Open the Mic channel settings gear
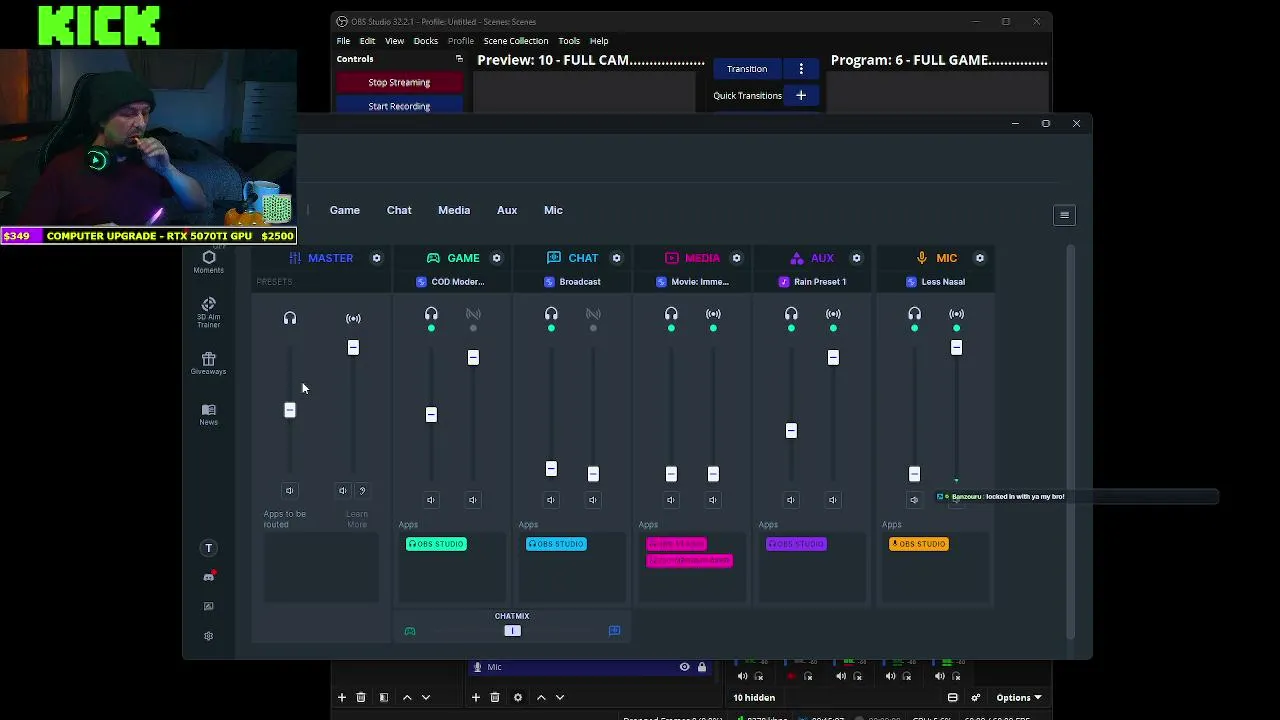Screen dimensions: 1280x720 pos(979,258)
